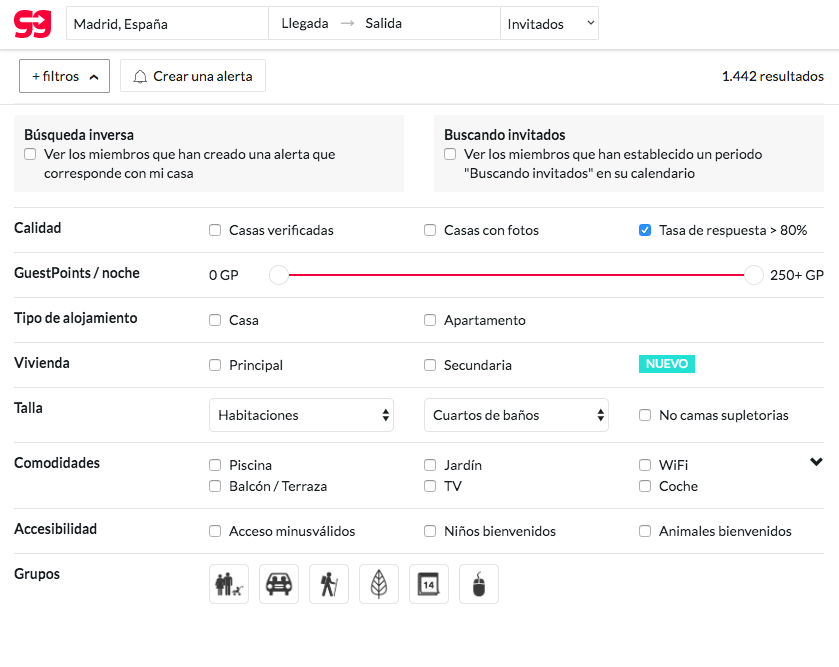The width and height of the screenshot is (839, 667).
Task: Enable the Casas verificadas checkbox
Action: click(214, 230)
